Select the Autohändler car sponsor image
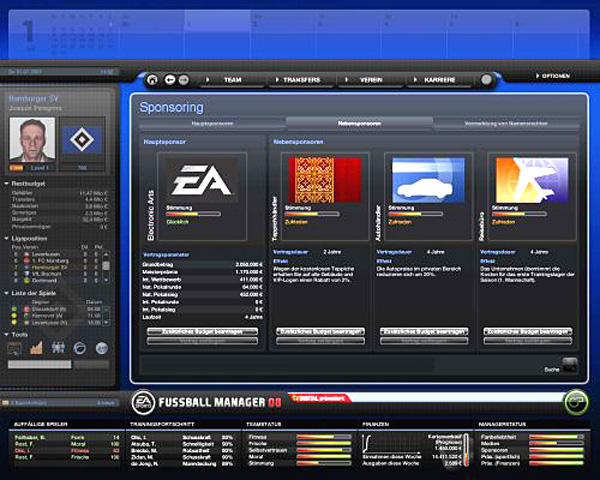Screen dimensions: 600x480 (x=428, y=180)
